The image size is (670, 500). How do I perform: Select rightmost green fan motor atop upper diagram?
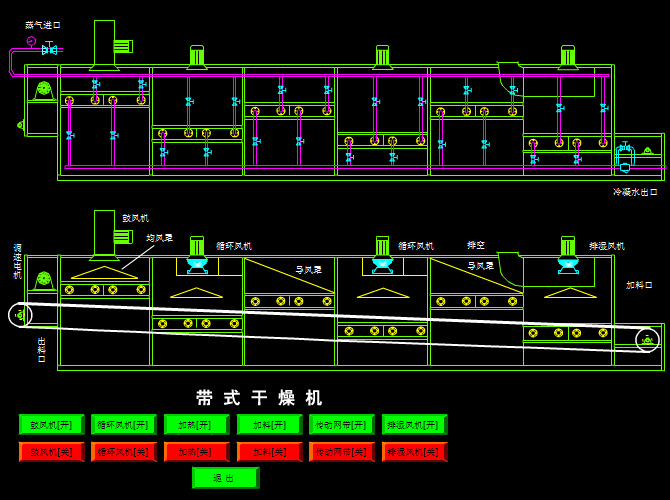(568, 57)
